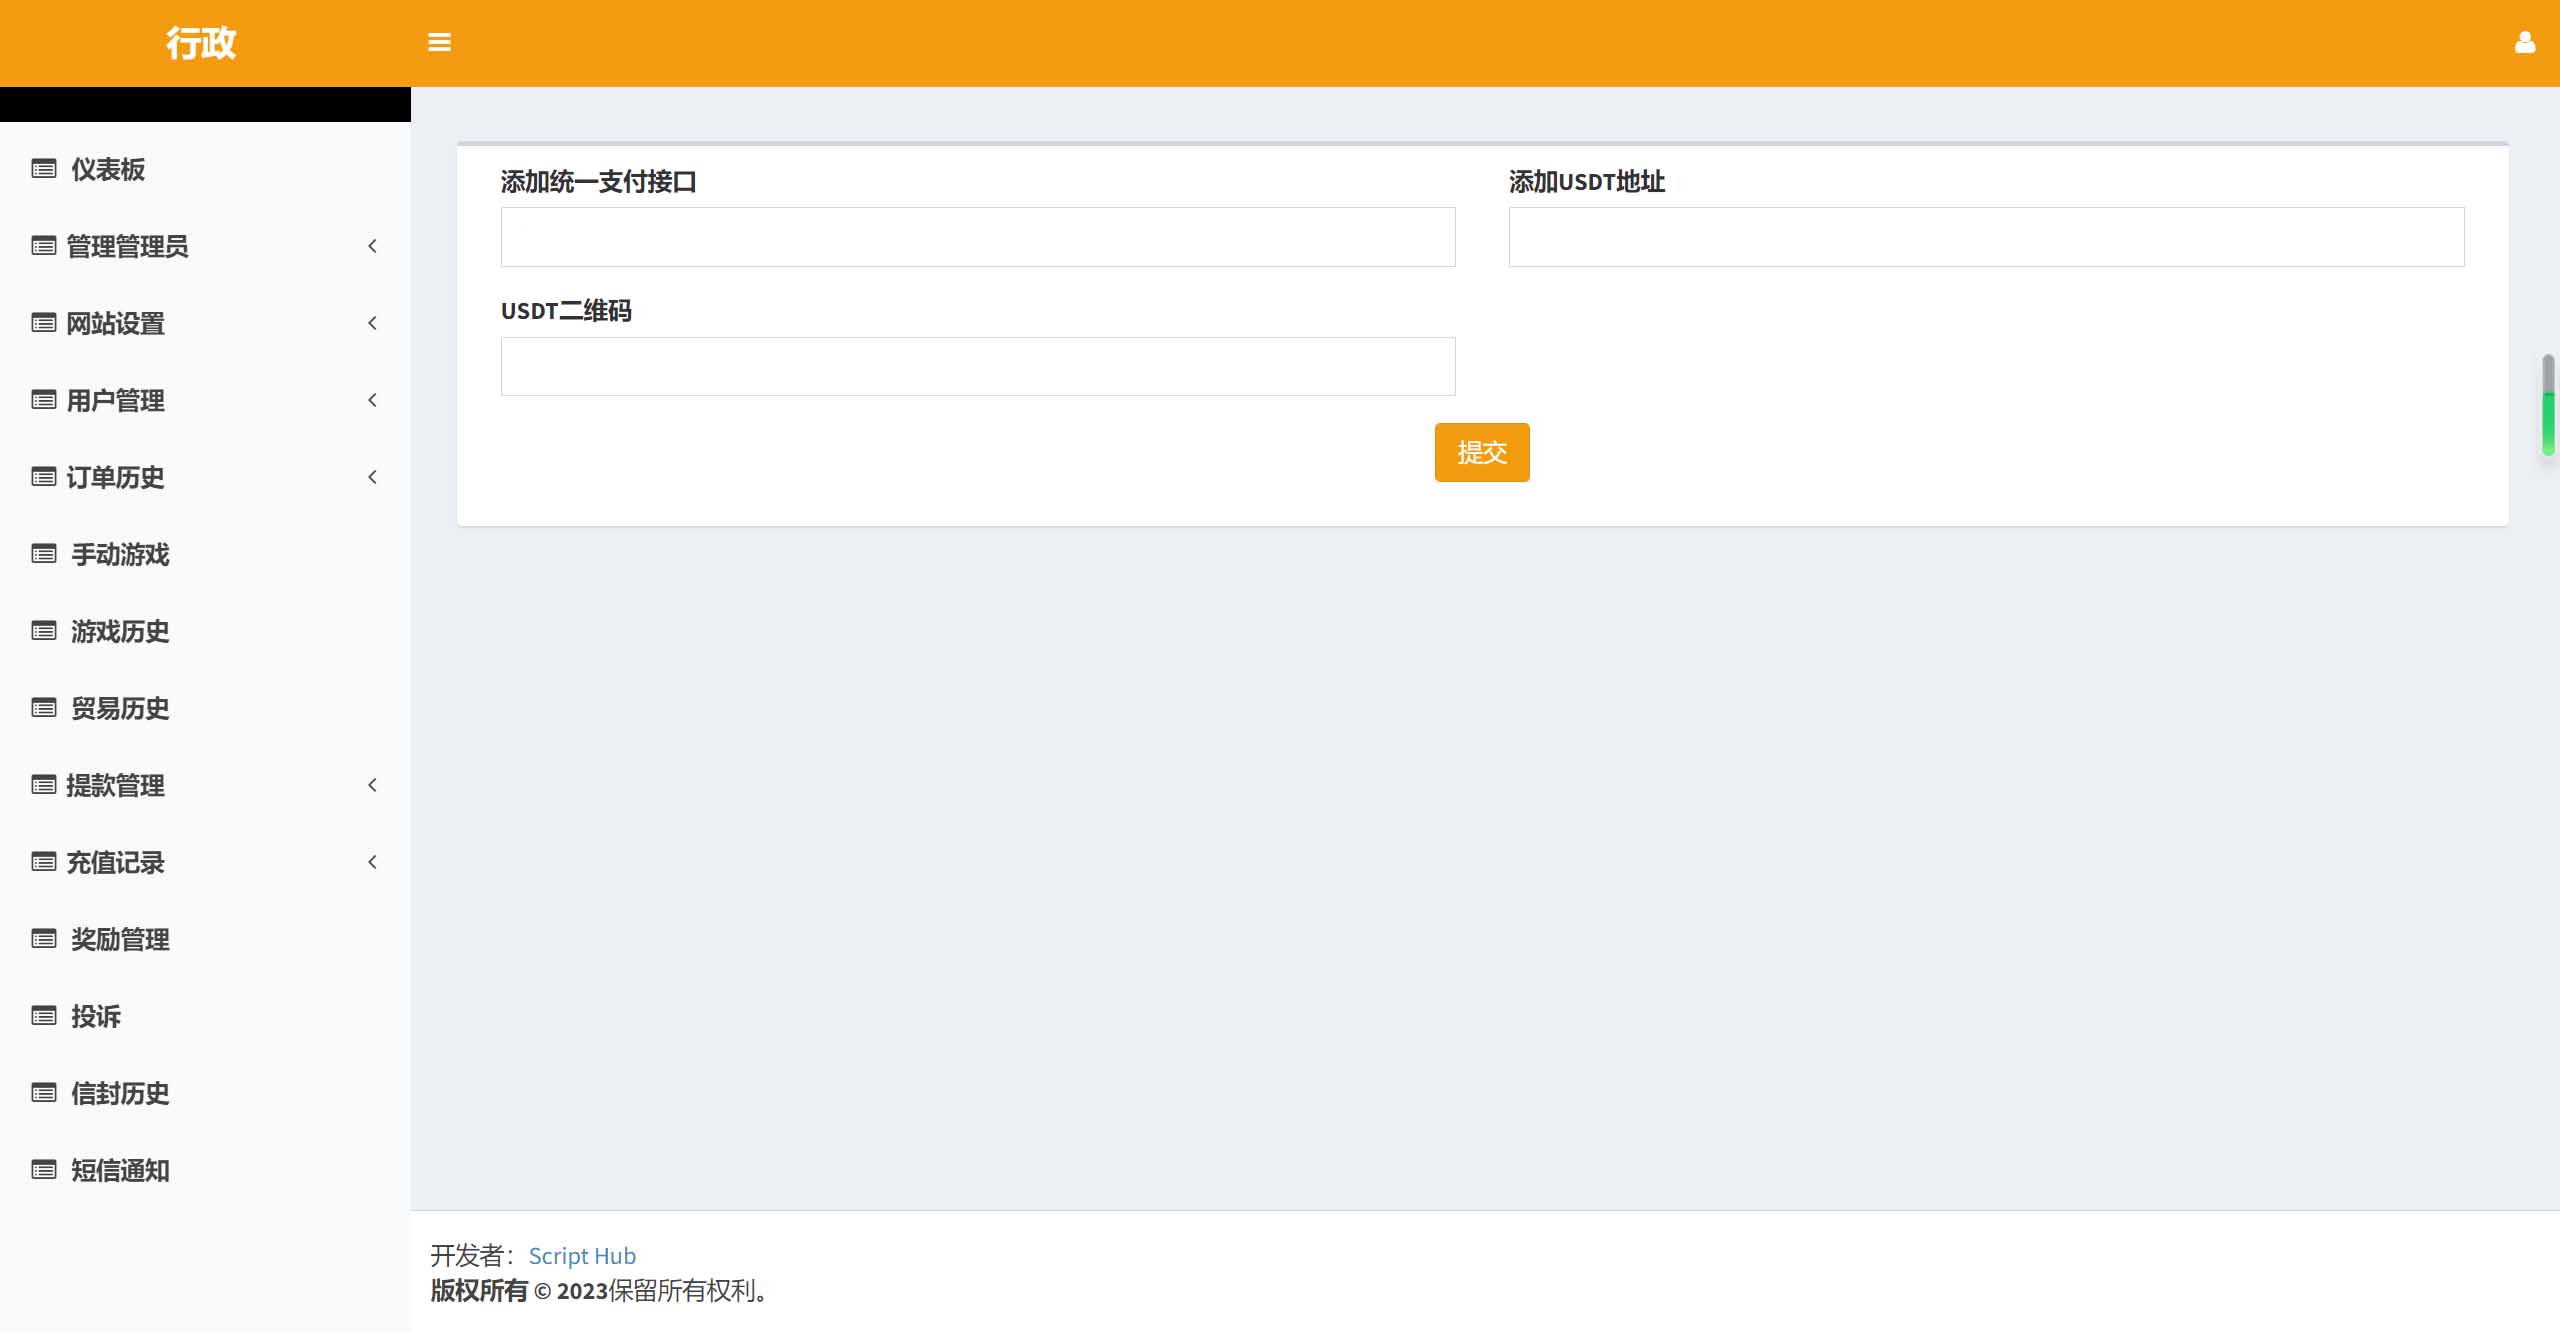Viewport: 2560px width, 1332px height.
Task: Click the icon beside 奖励管理
Action: pyautogui.click(x=44, y=939)
